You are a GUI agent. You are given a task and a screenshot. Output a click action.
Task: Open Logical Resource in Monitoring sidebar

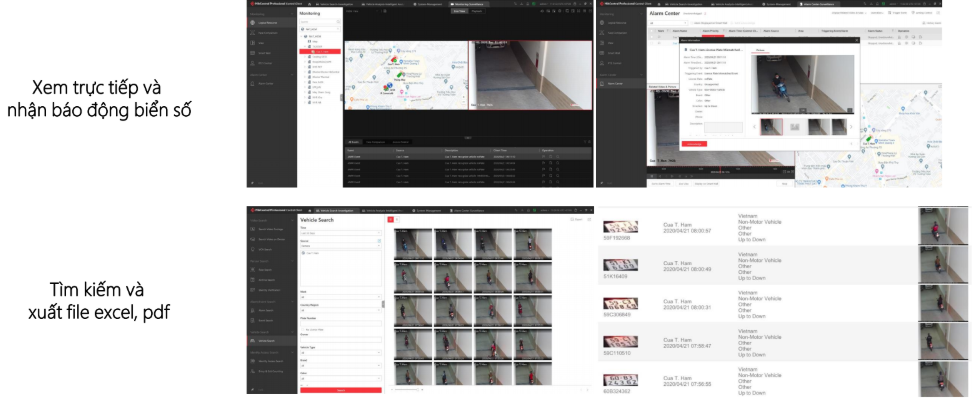pos(268,22)
